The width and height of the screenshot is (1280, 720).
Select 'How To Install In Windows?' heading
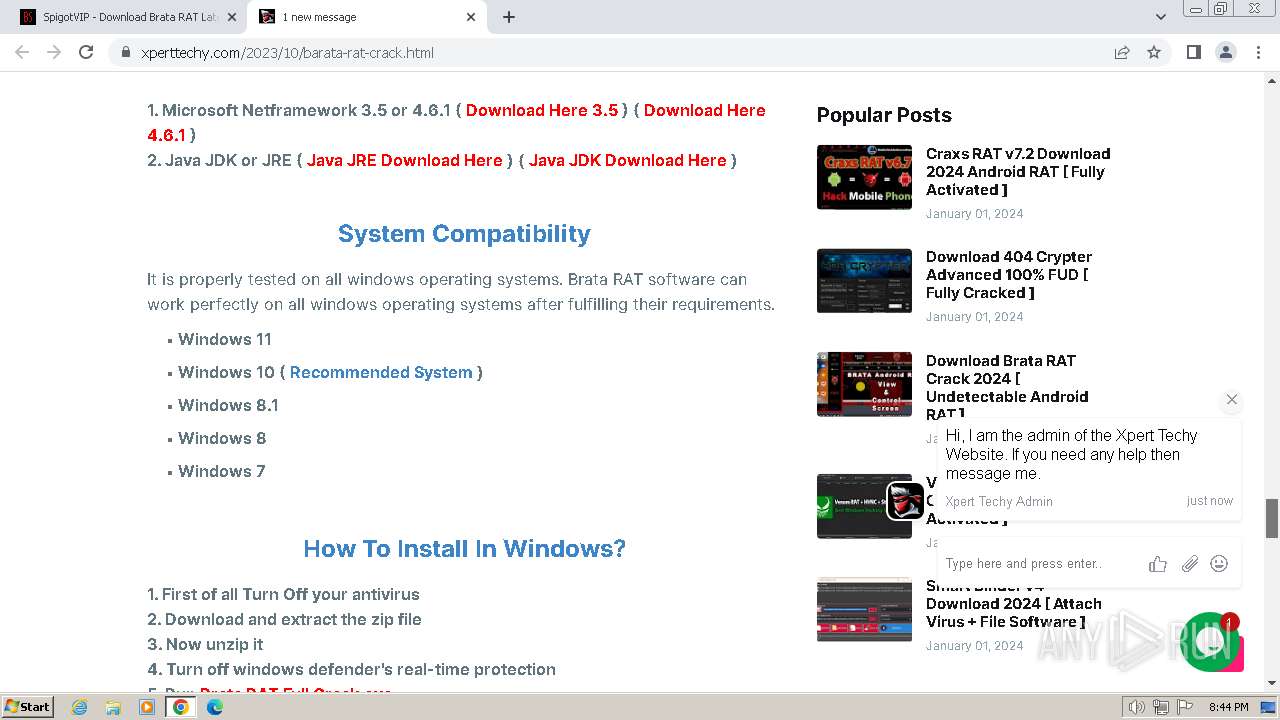(x=464, y=549)
